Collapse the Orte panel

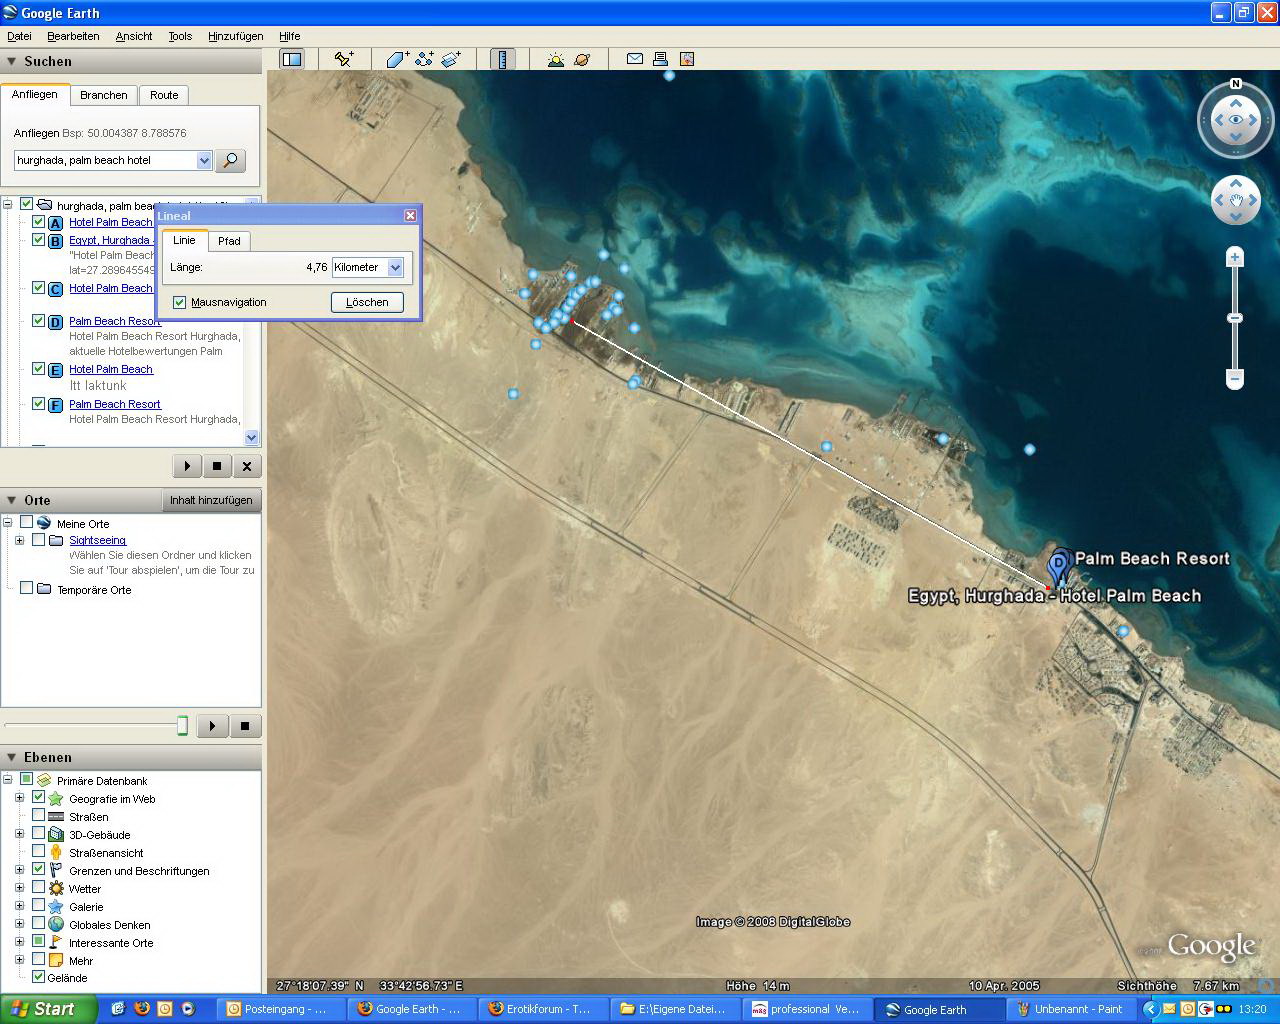(x=12, y=500)
